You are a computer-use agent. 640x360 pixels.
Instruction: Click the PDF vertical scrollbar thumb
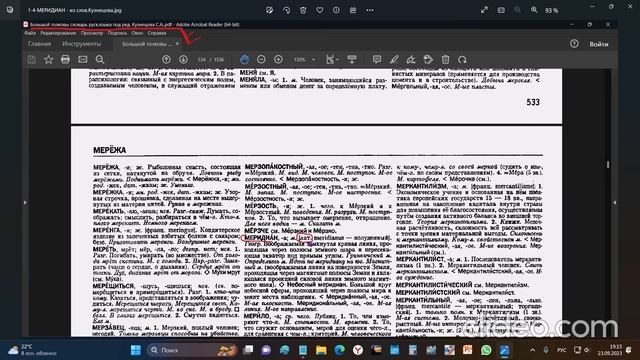608,164
